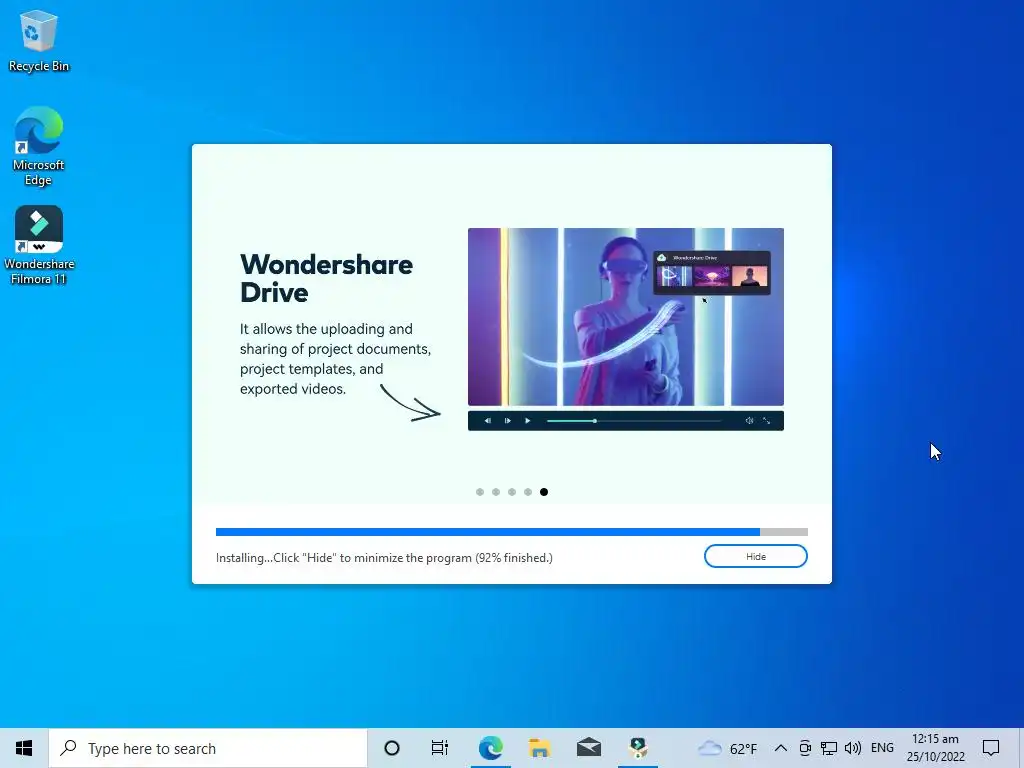The height and width of the screenshot is (768, 1024).
Task: Open the speaker volume tray icon
Action: 852,748
